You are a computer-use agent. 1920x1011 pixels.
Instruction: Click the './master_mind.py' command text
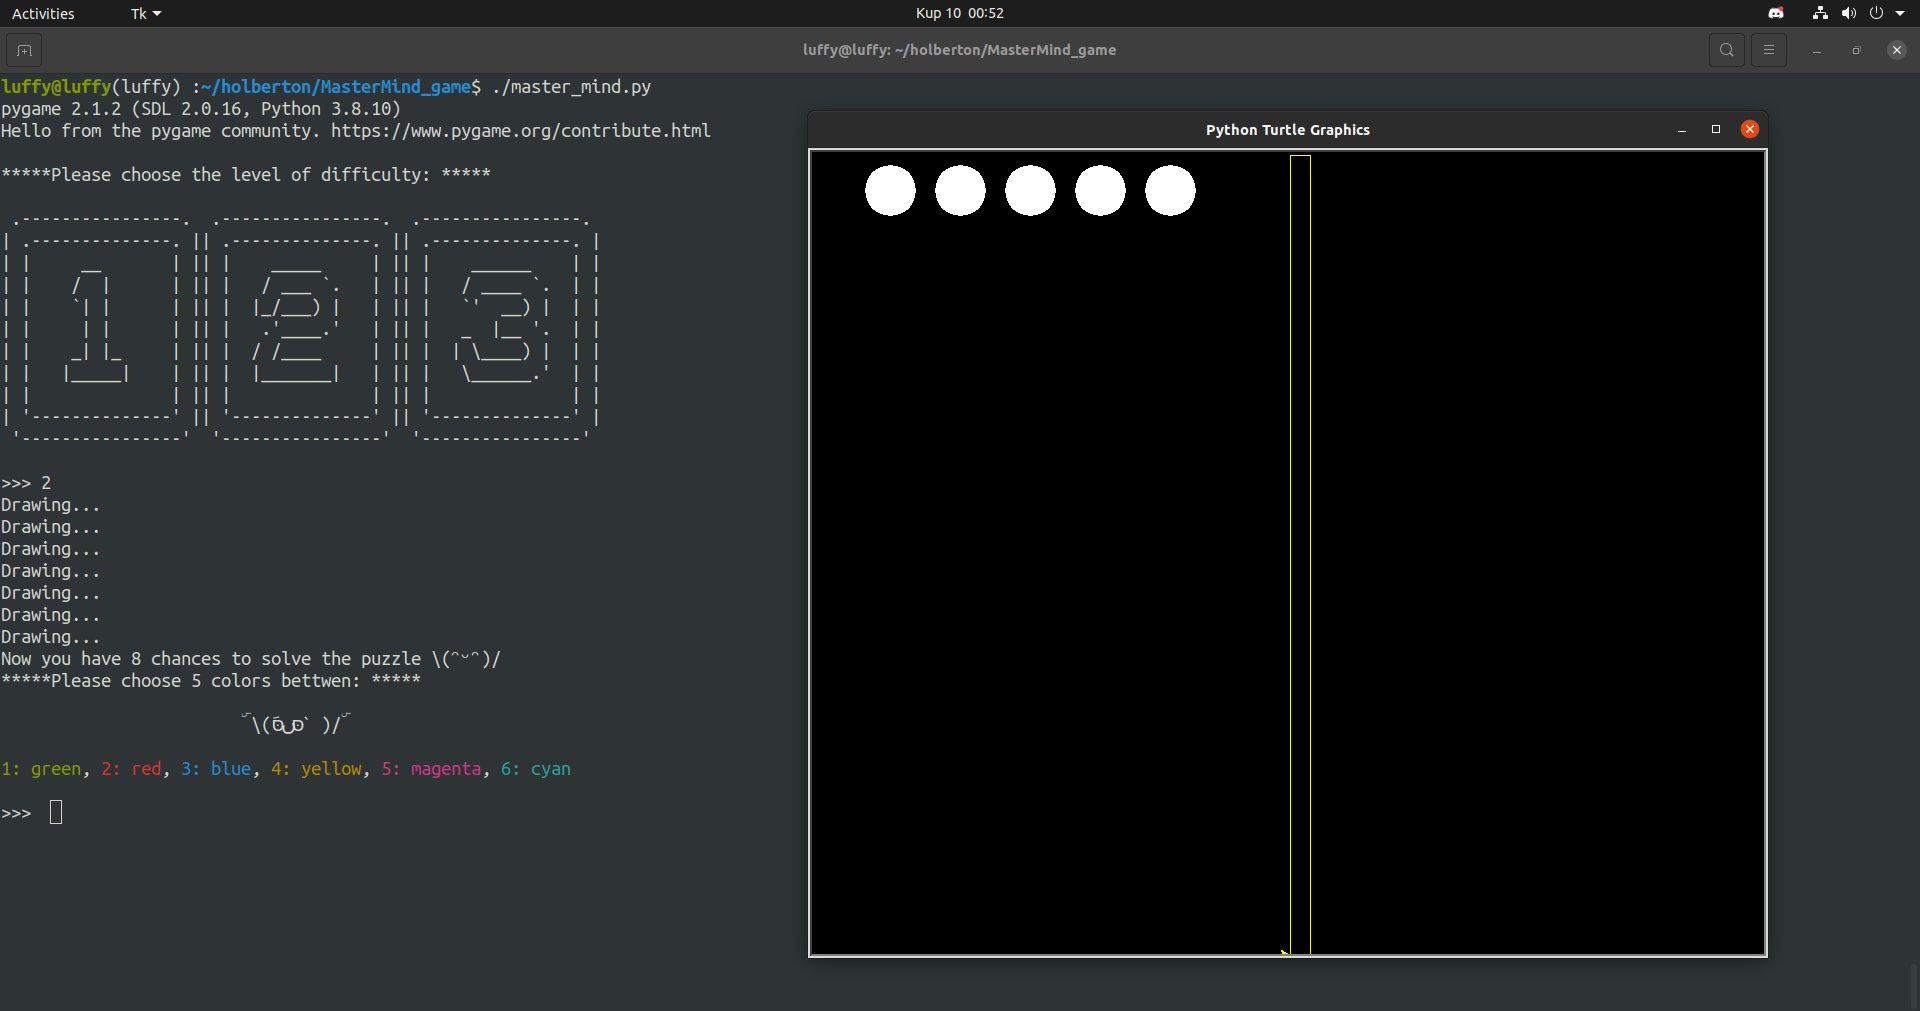click(571, 87)
